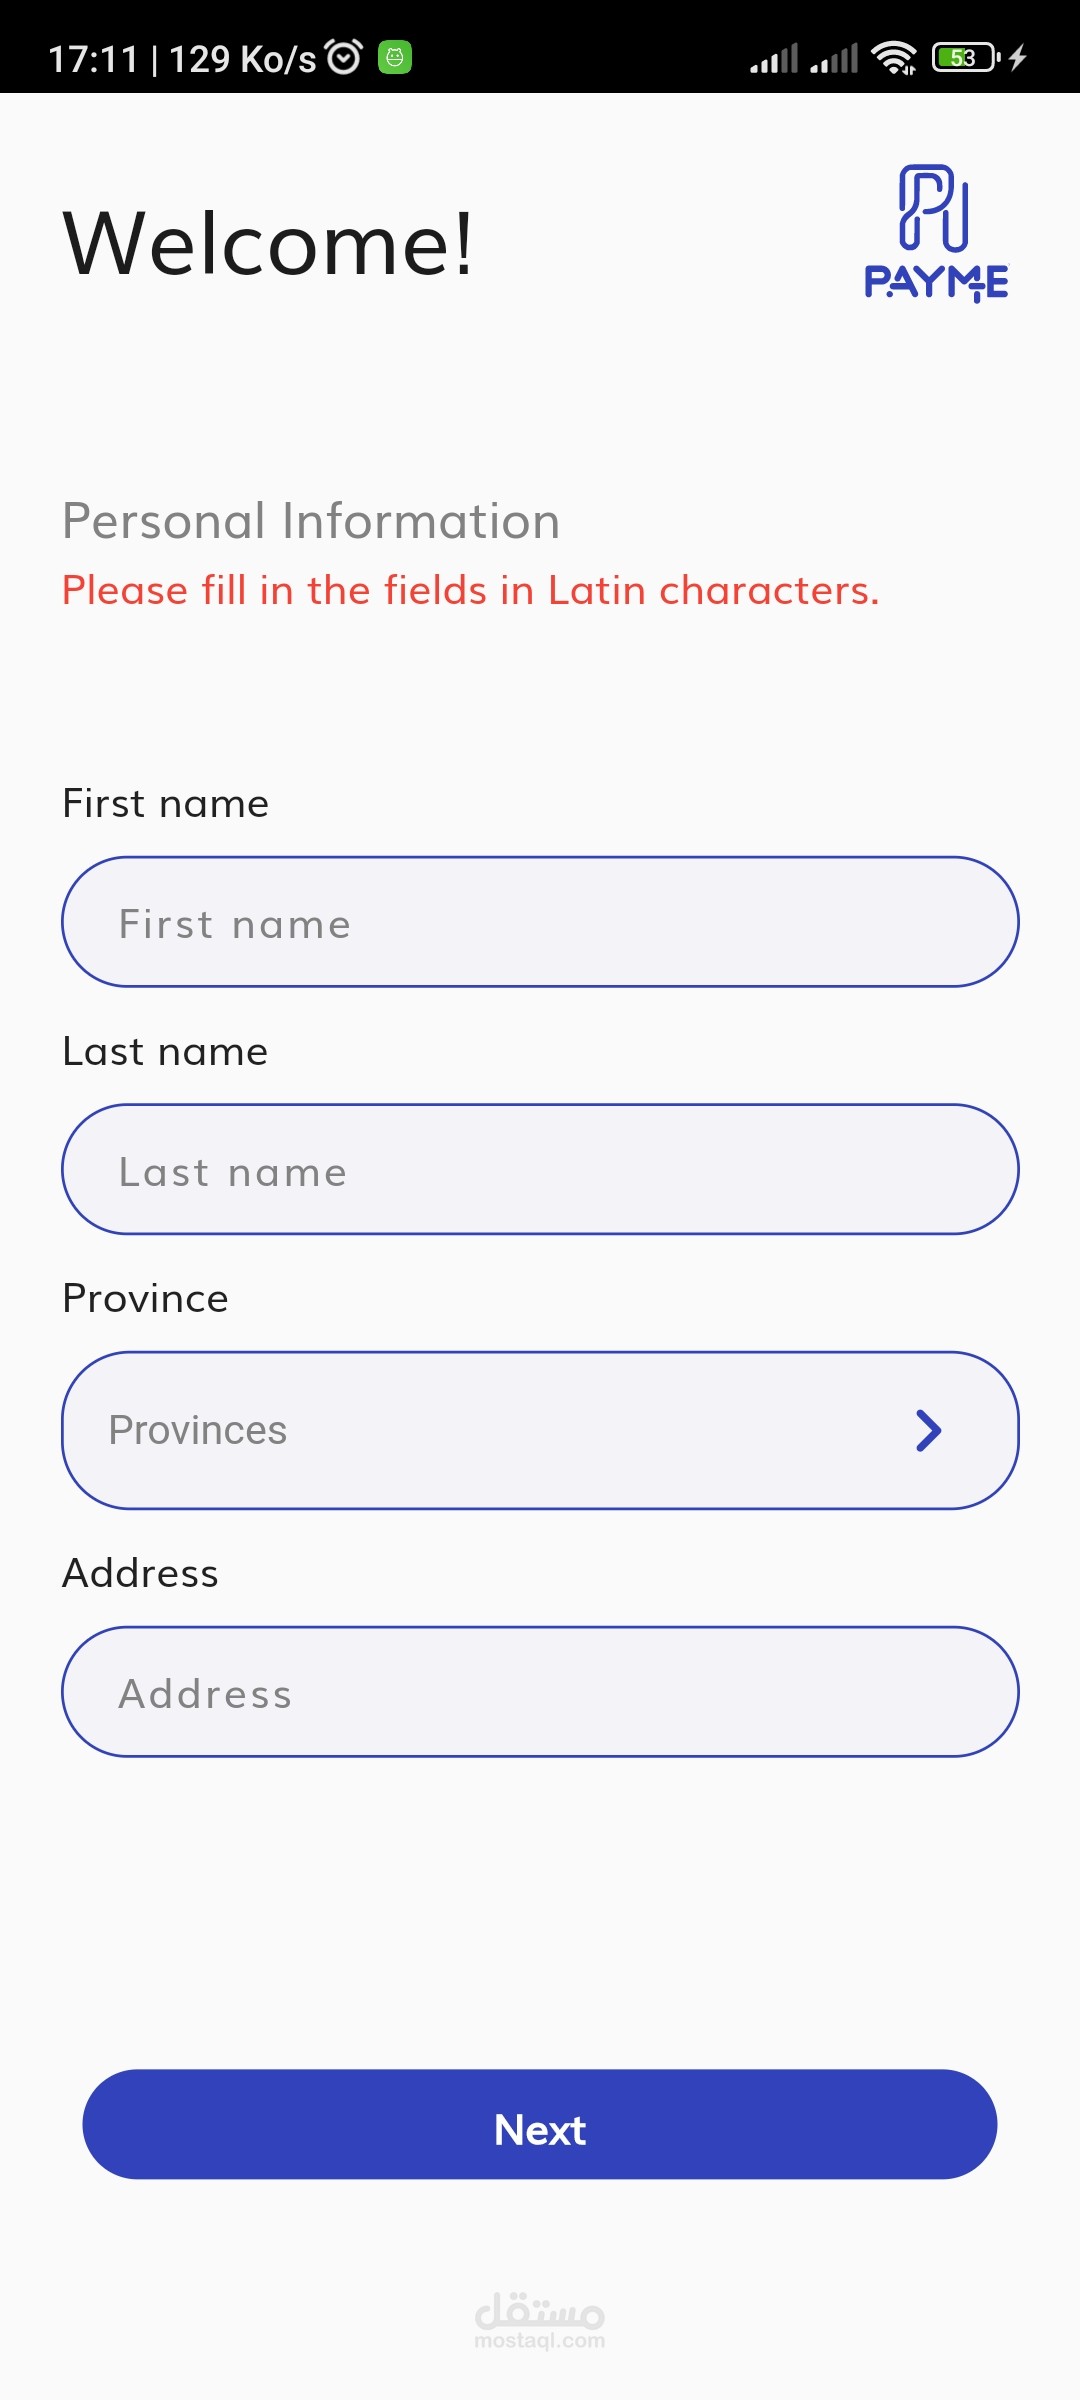Tap the battery level indicator
This screenshot has width=1080, height=2400.
(x=964, y=58)
